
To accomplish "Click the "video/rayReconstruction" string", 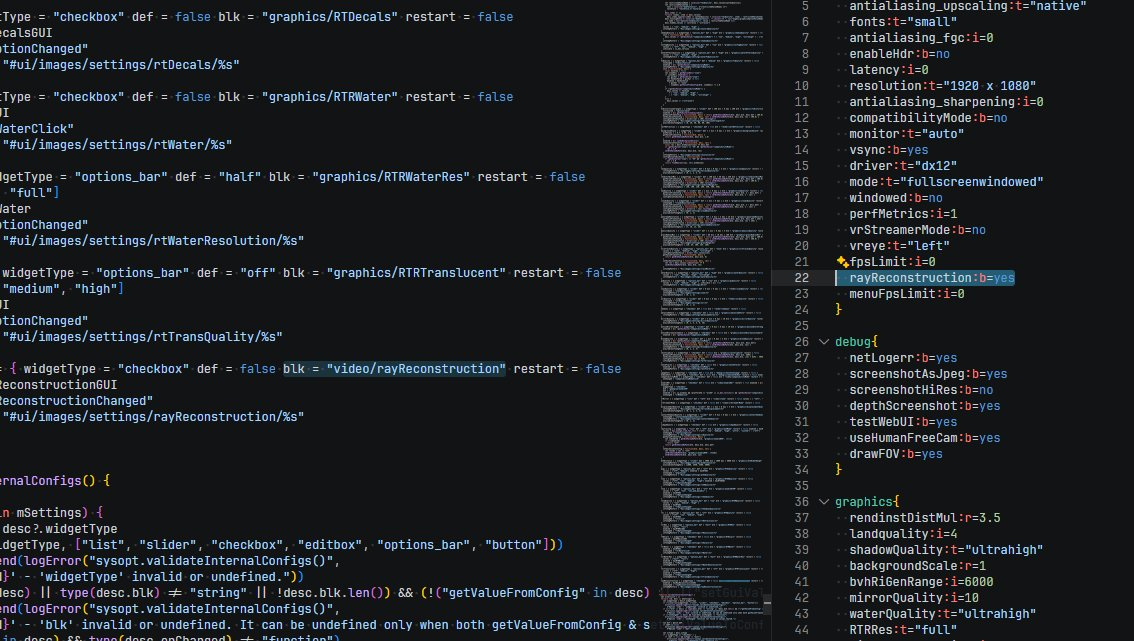I will click(416, 369).
